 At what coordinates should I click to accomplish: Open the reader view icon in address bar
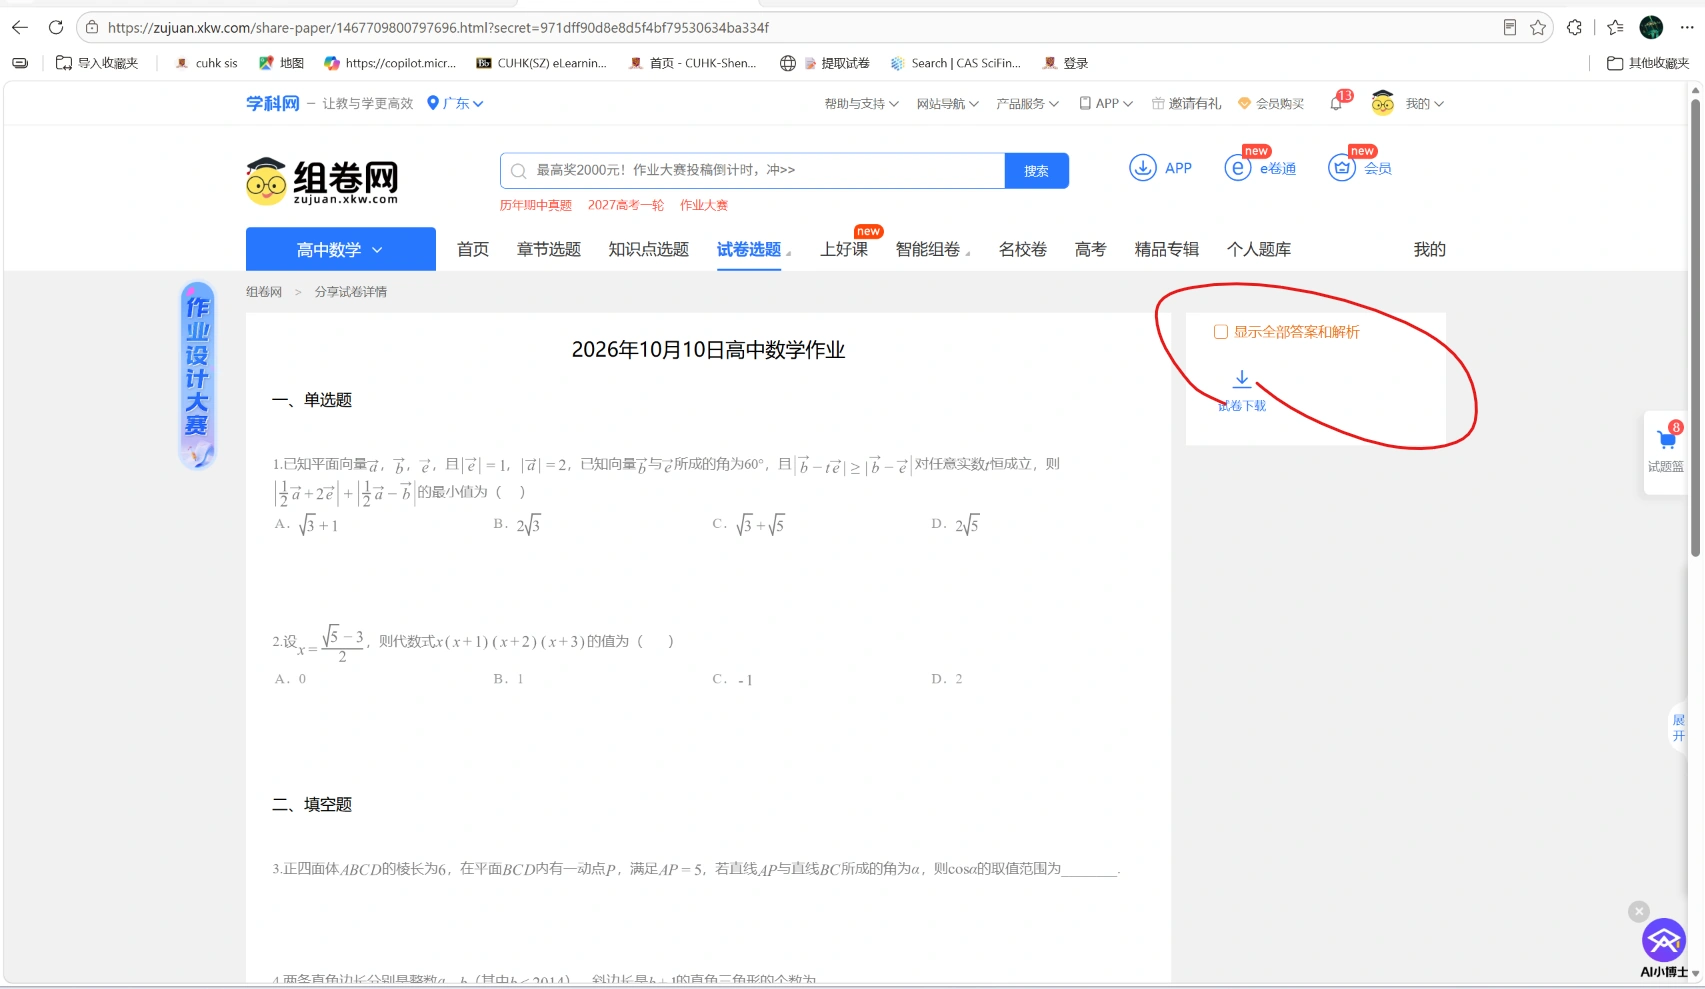coord(1509,27)
